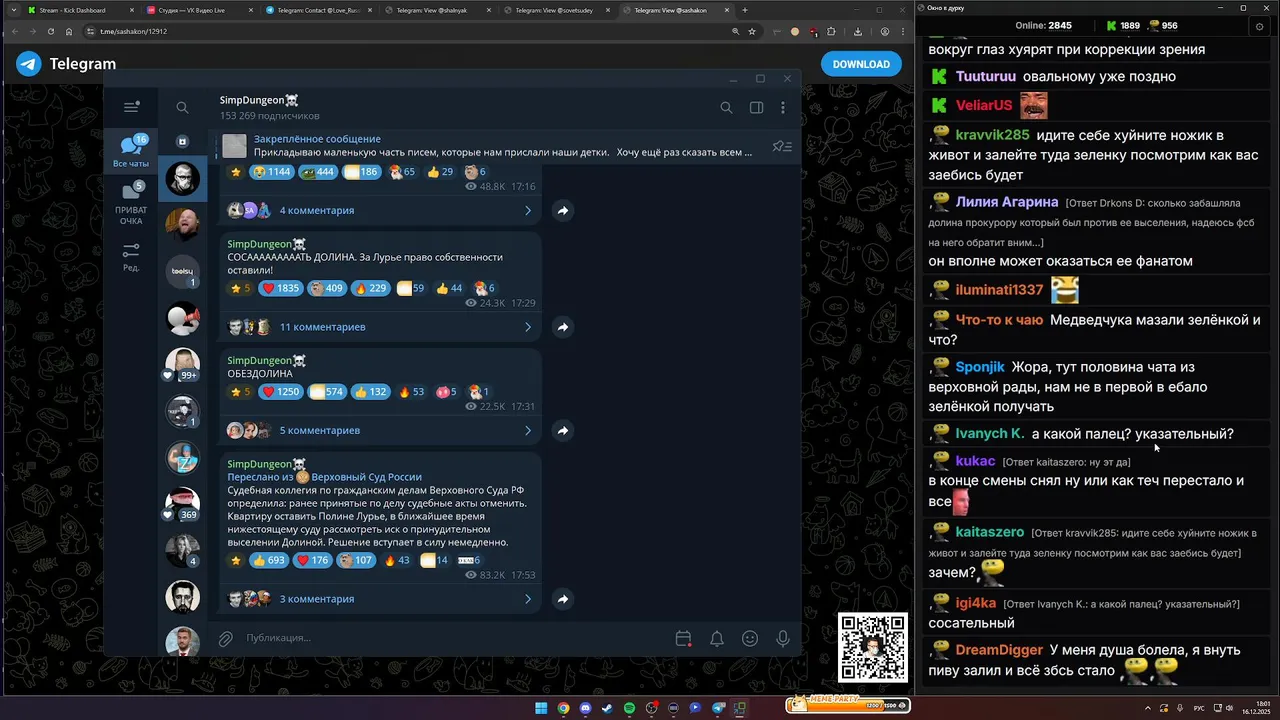Open Chrome extensions puzzle icon

[x=831, y=31]
